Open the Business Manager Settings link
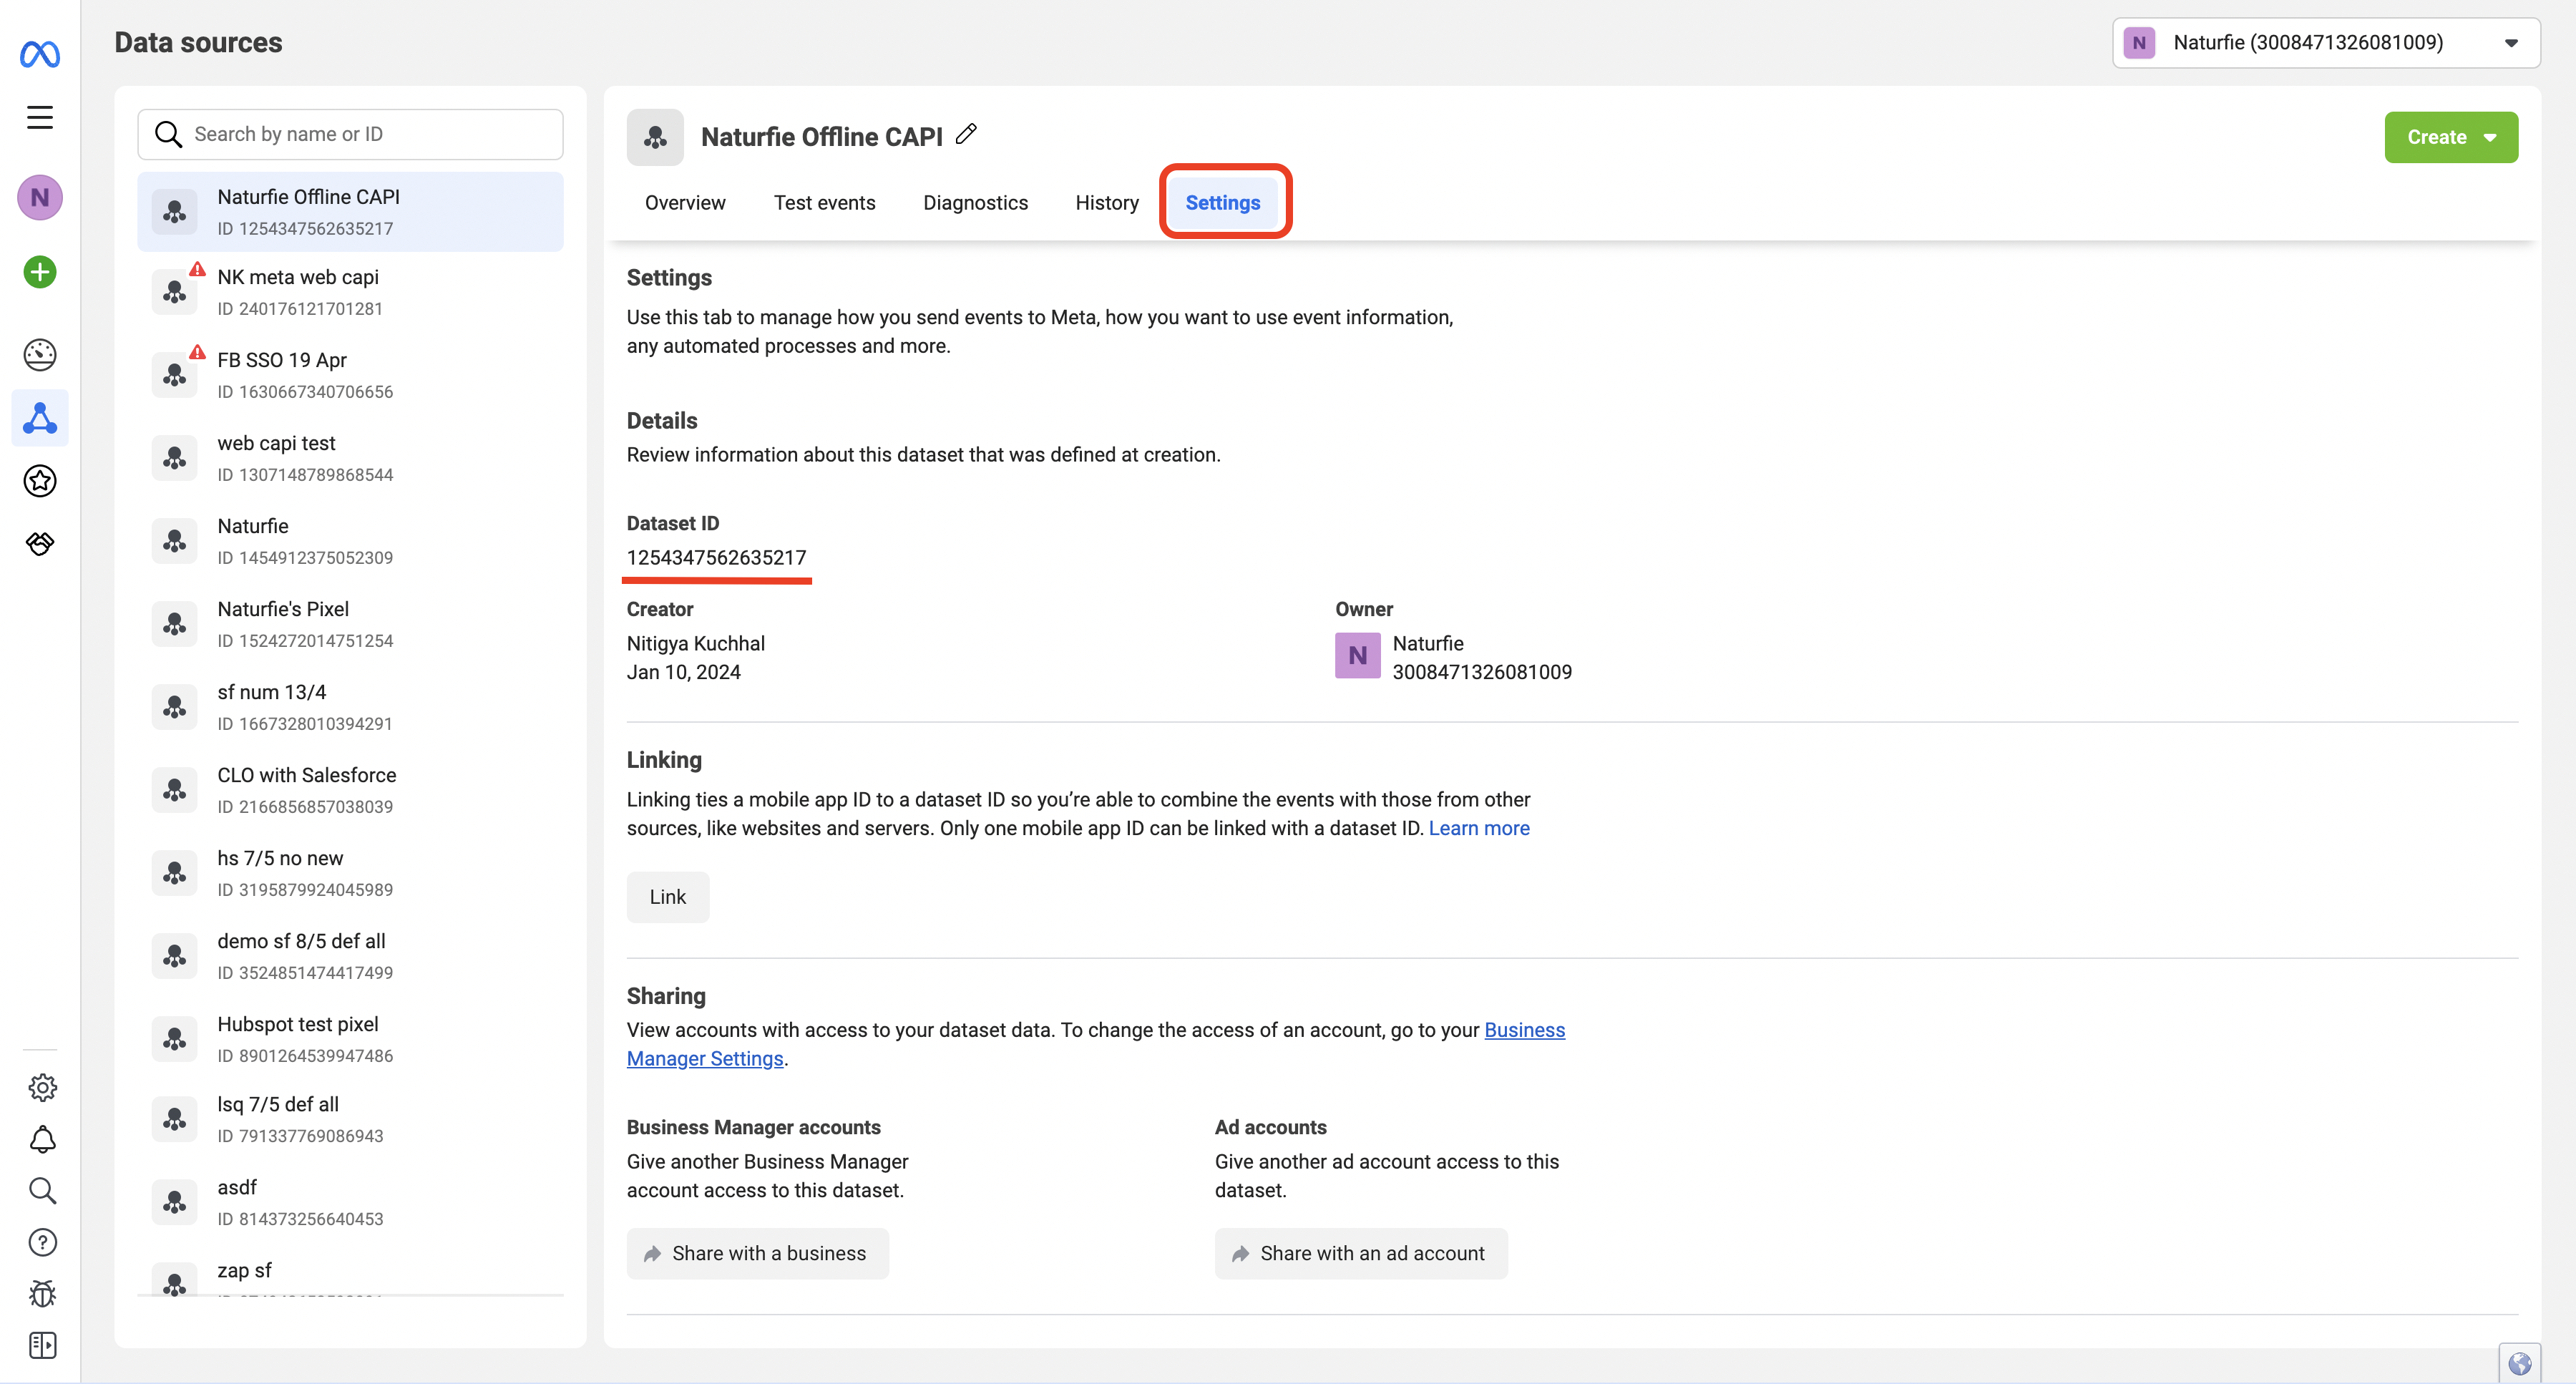Screen dimensions: 2576x1384 [1096, 1044]
